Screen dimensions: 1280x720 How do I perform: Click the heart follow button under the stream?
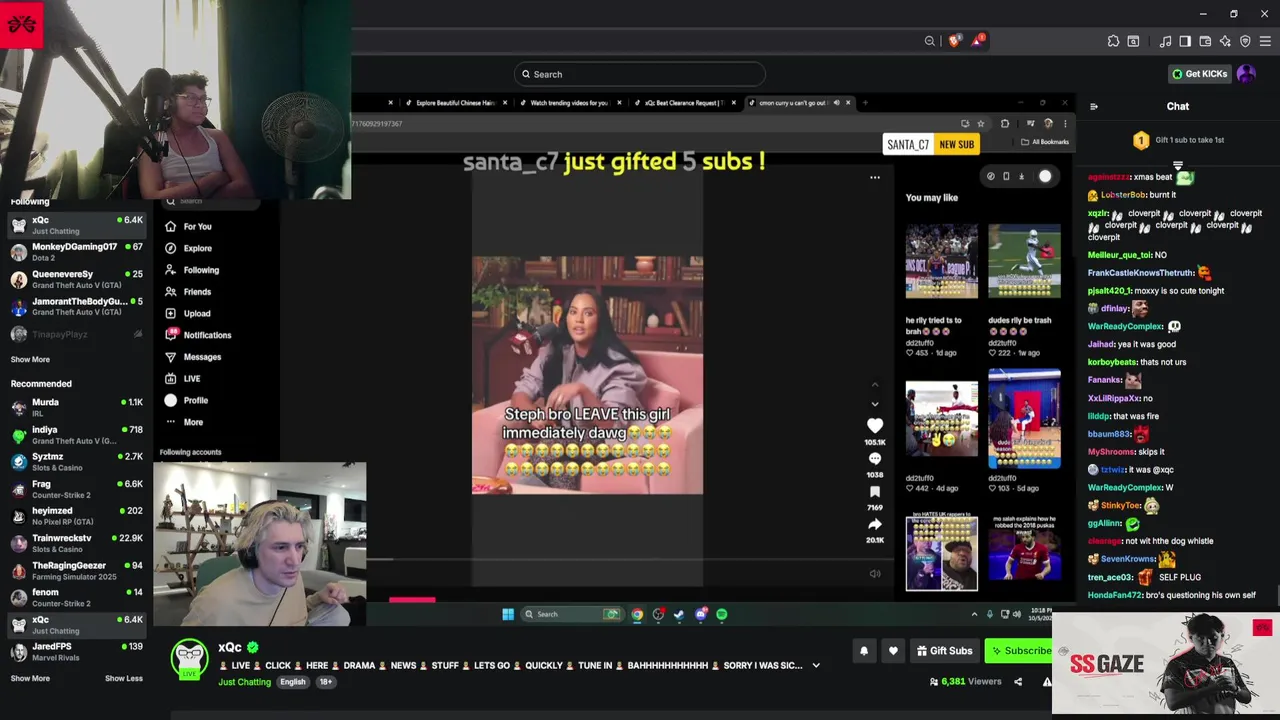pyautogui.click(x=893, y=651)
